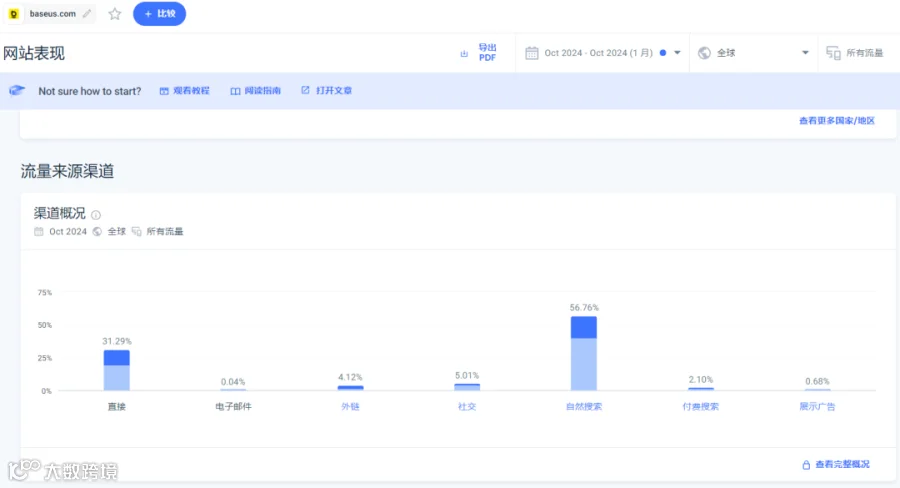Image resolution: width=900 pixels, height=488 pixels.
Task: Click the 流量来源渠道 heading
Action: 68,171
